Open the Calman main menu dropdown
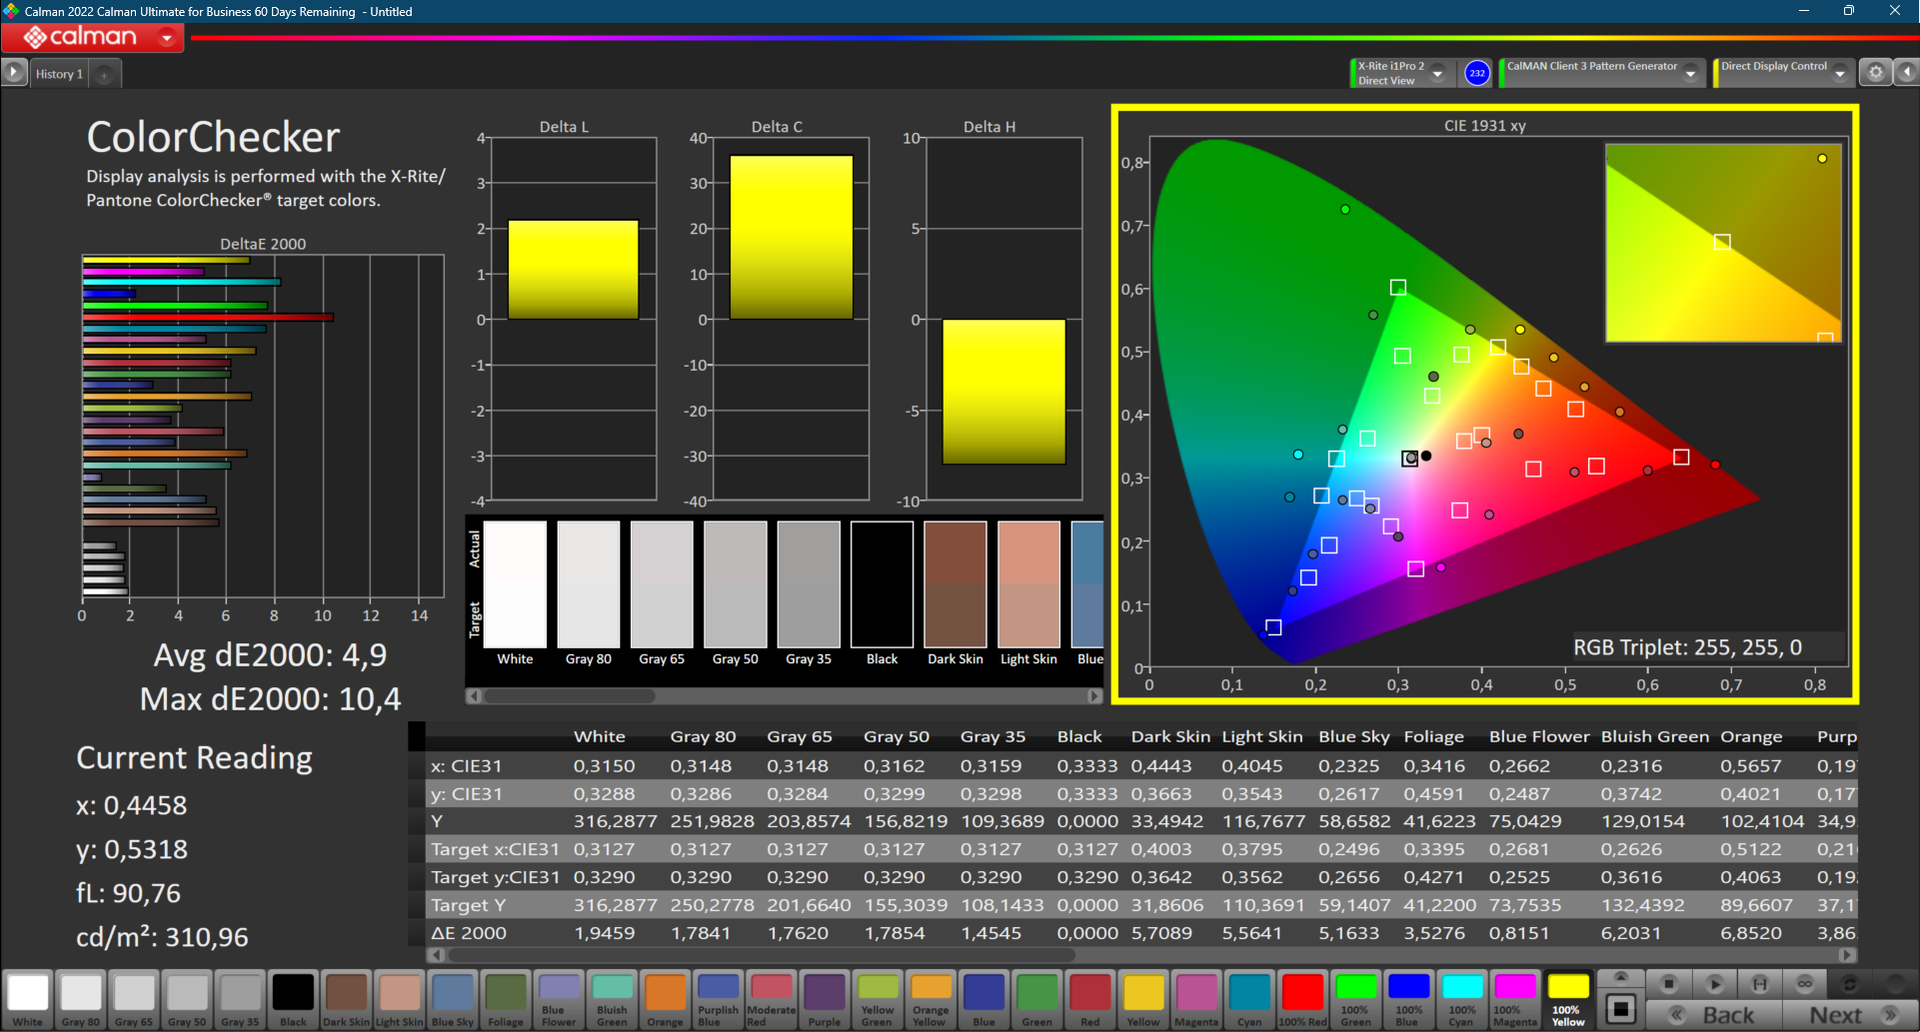1920x1032 pixels. [167, 38]
